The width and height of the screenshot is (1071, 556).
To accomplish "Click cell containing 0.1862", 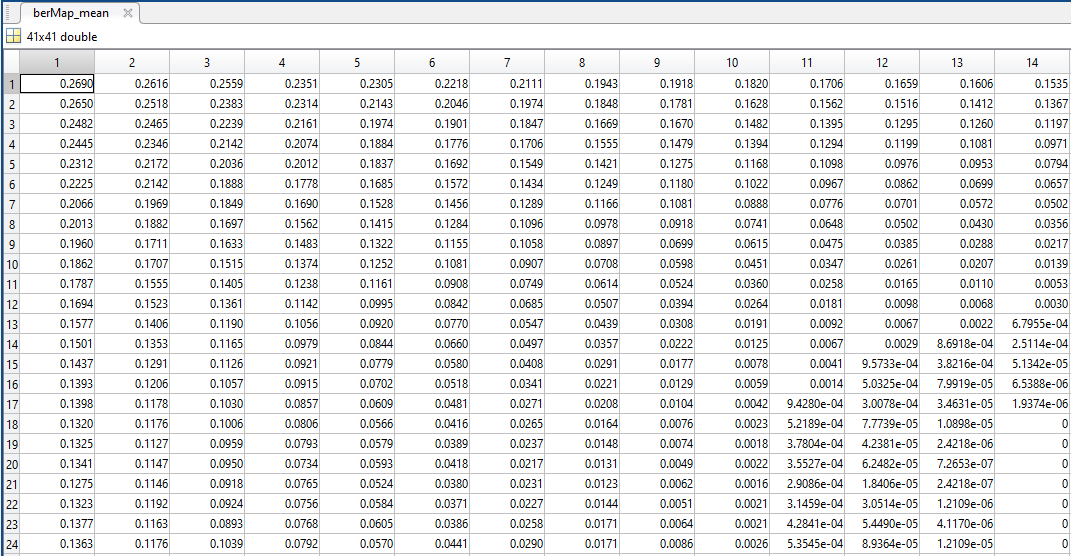I will coord(57,264).
